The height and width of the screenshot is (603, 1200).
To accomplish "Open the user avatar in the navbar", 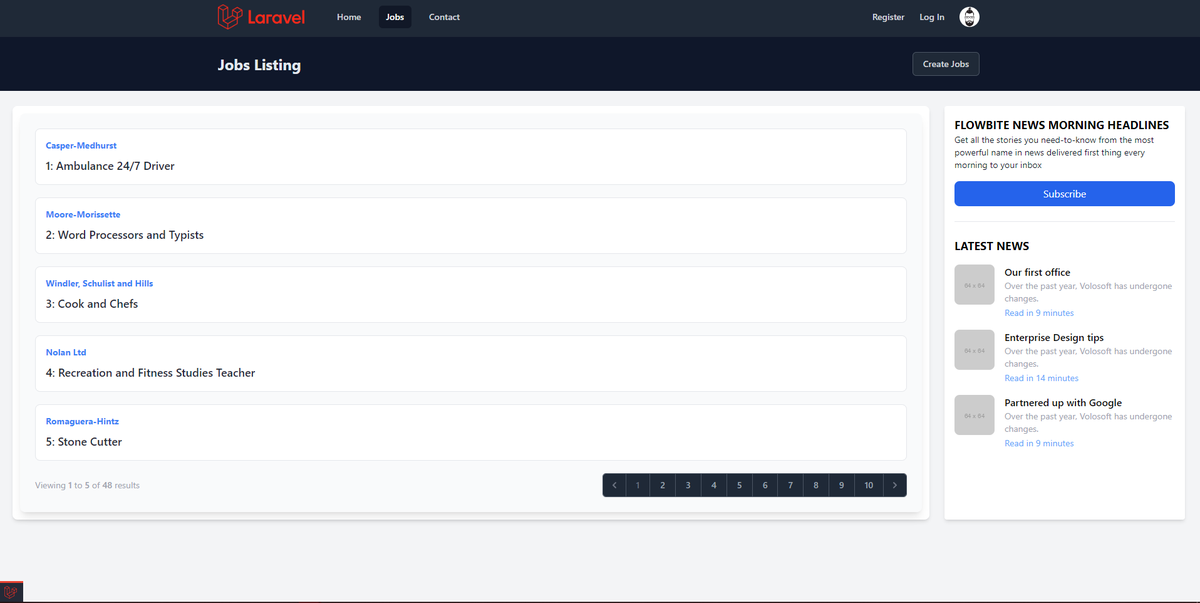I will 969,17.
